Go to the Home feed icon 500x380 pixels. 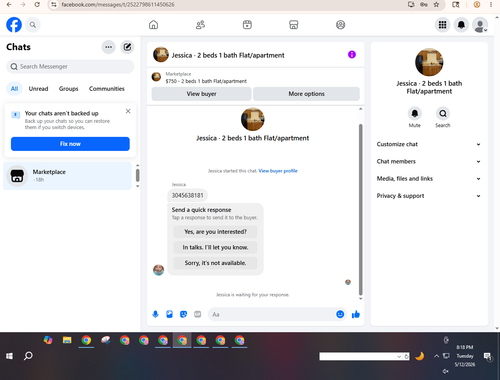(153, 25)
